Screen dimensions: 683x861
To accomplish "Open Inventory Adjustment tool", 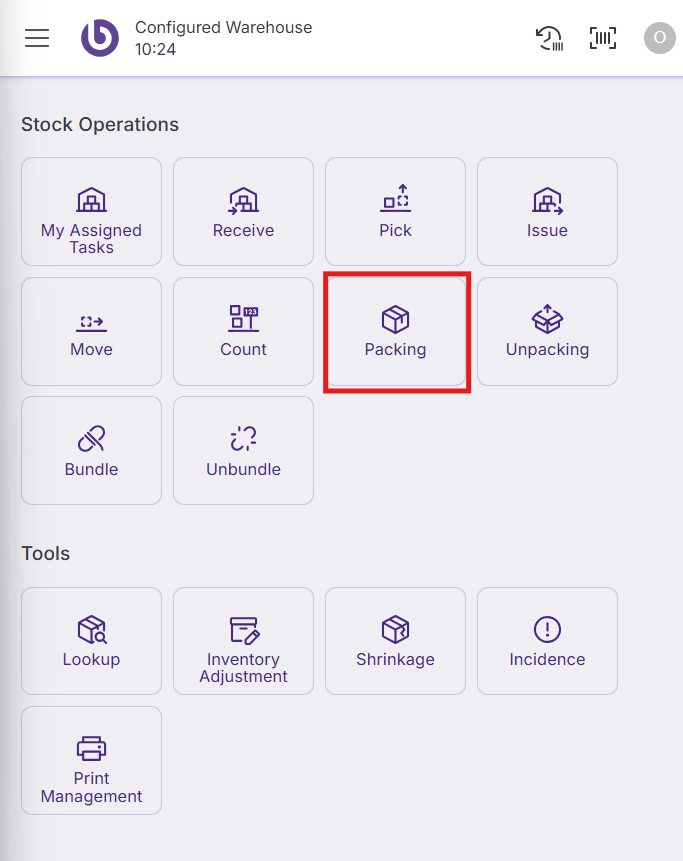I will click(x=243, y=640).
